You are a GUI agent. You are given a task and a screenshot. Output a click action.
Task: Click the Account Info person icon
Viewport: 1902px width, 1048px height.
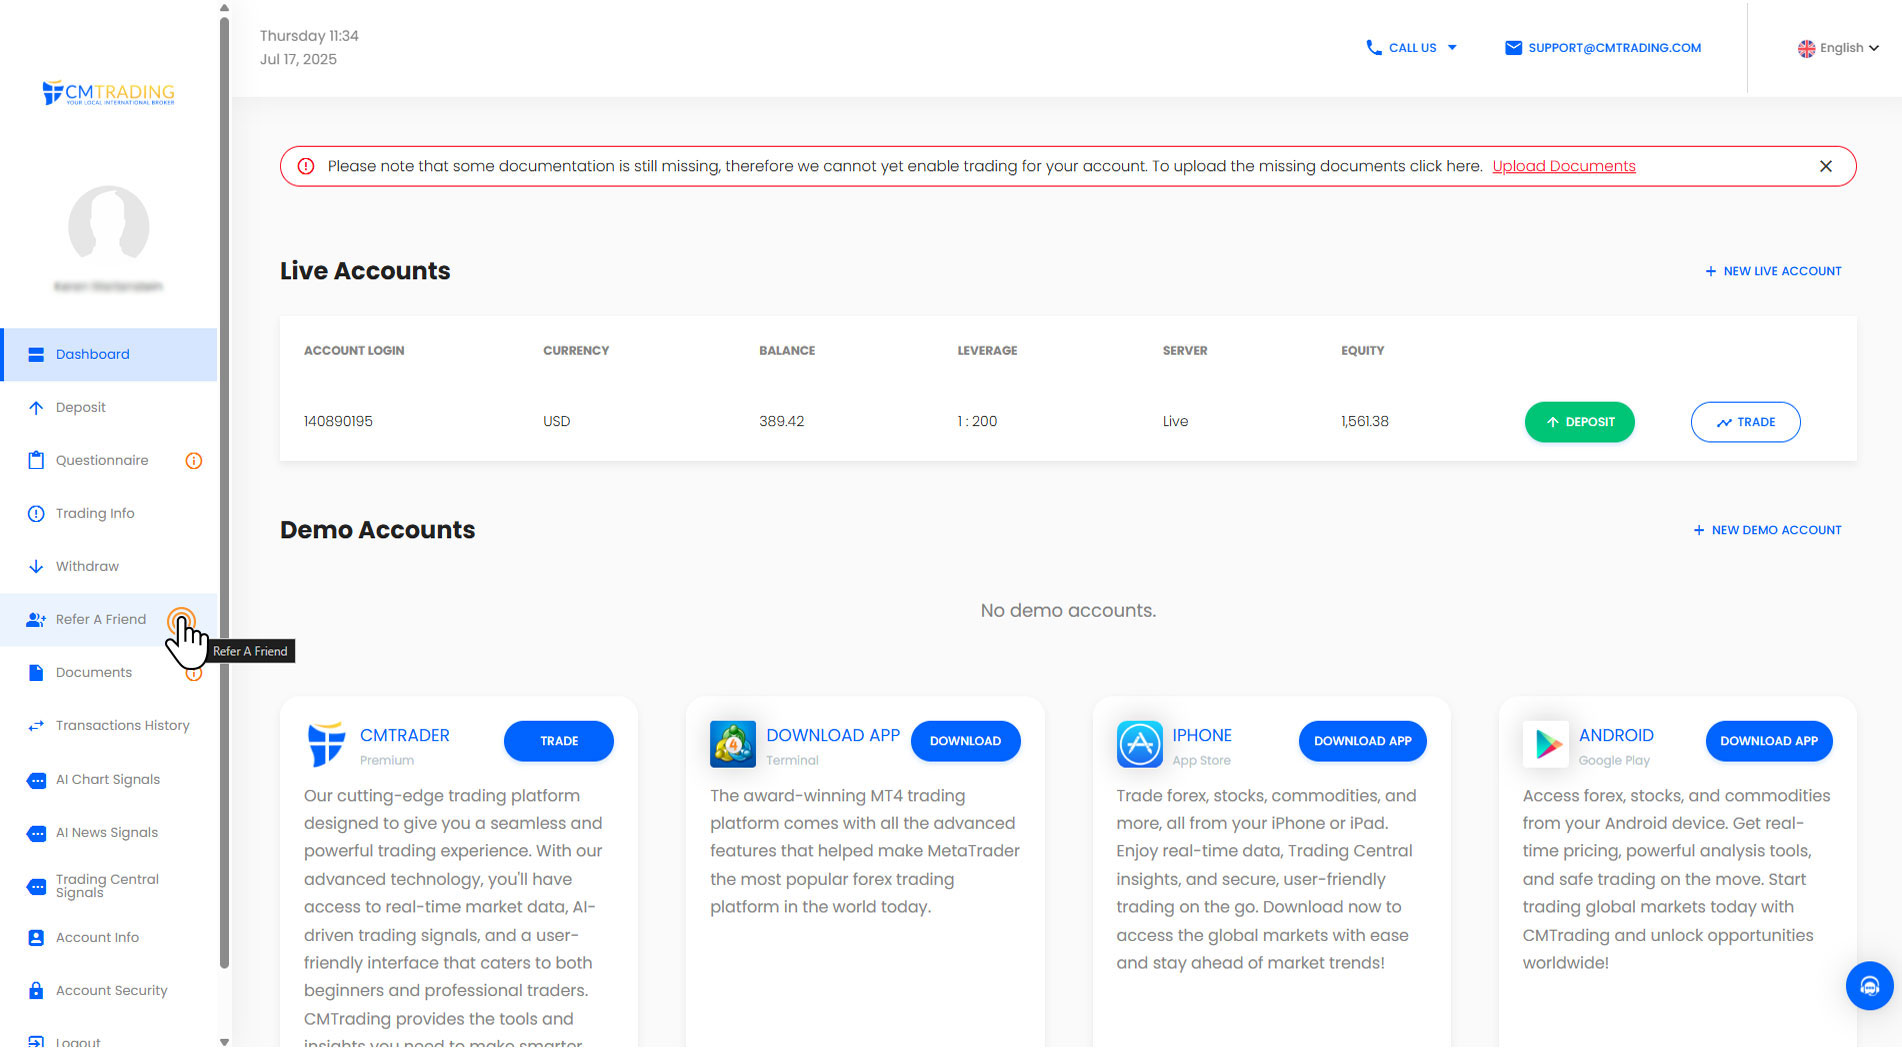coord(36,938)
